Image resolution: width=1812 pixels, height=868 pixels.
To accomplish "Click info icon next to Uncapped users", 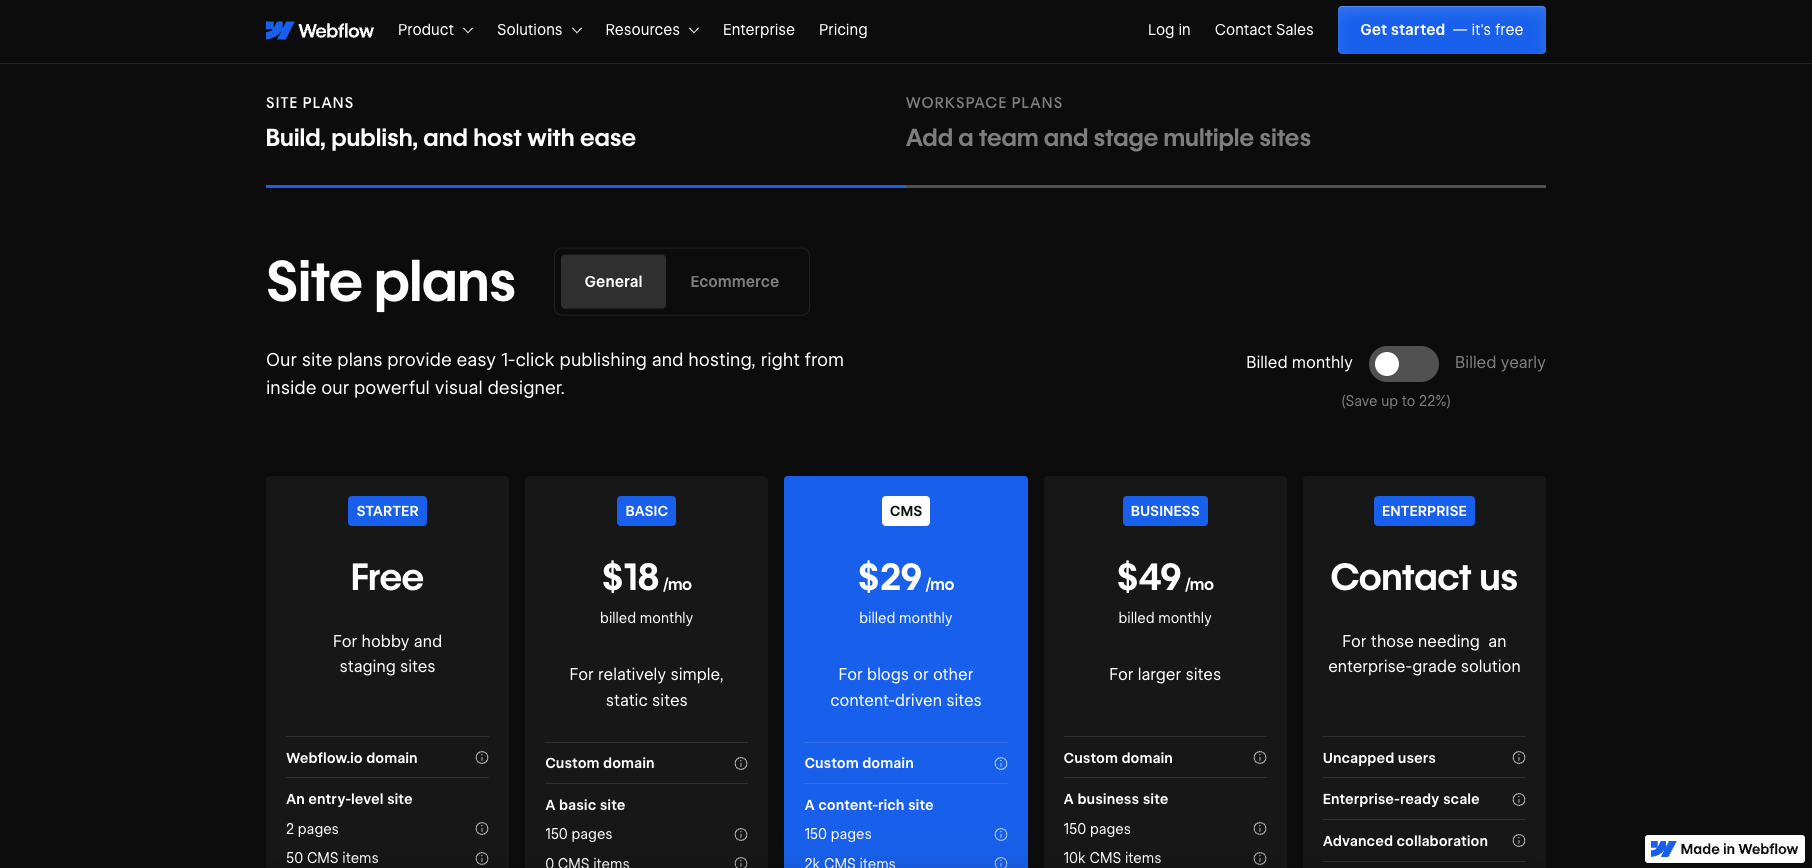I will (1518, 758).
